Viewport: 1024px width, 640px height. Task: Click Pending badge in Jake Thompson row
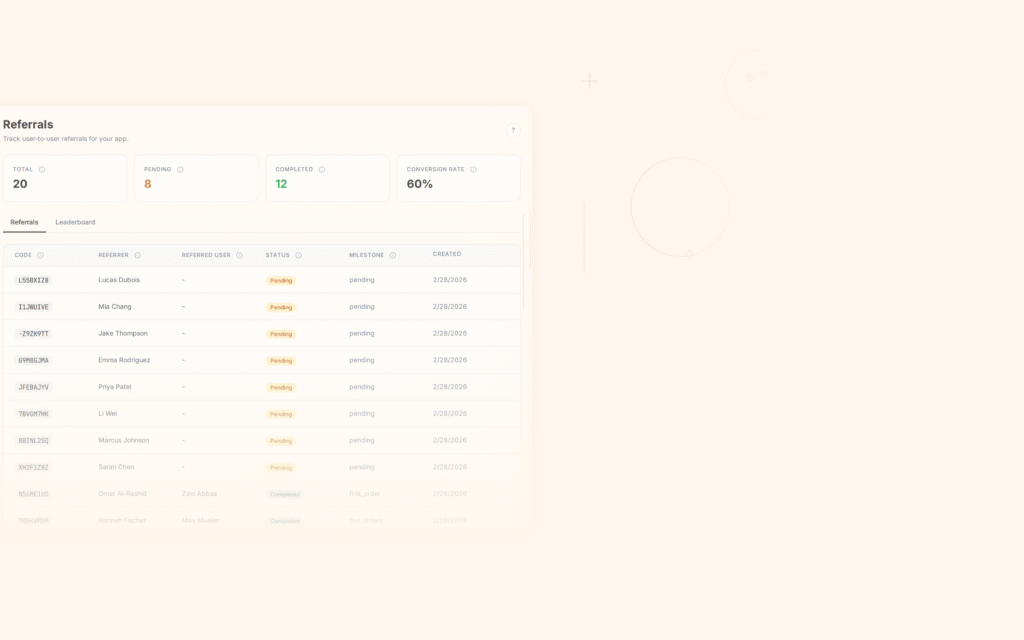tap(281, 334)
